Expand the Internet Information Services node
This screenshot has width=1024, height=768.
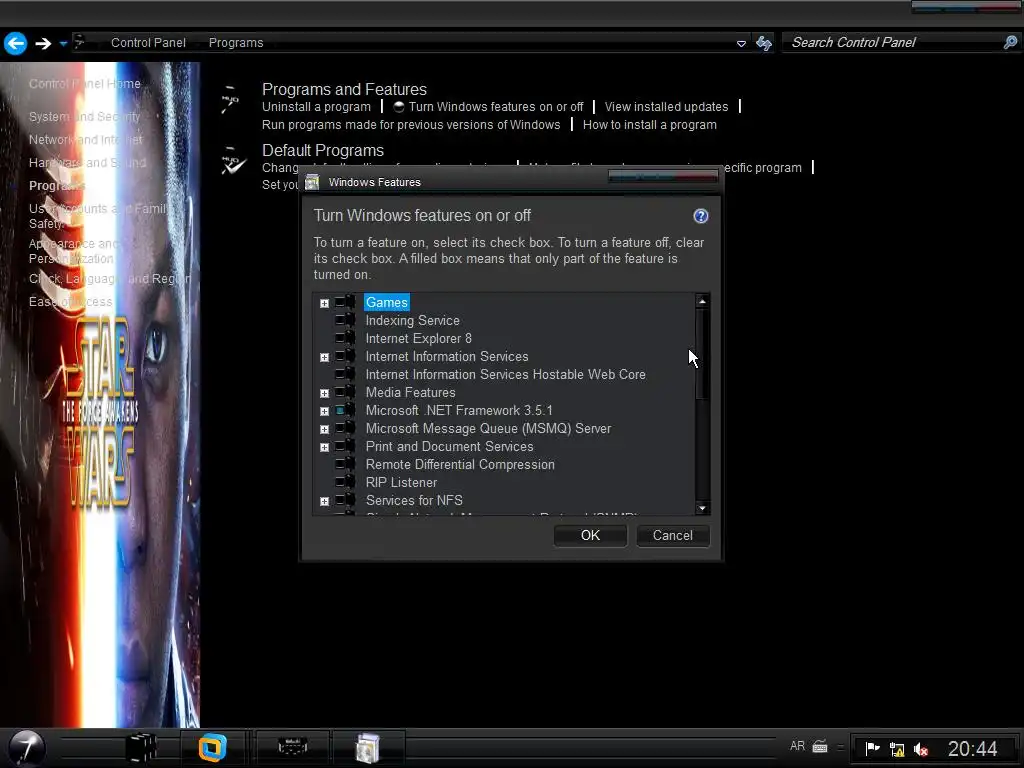tap(325, 357)
